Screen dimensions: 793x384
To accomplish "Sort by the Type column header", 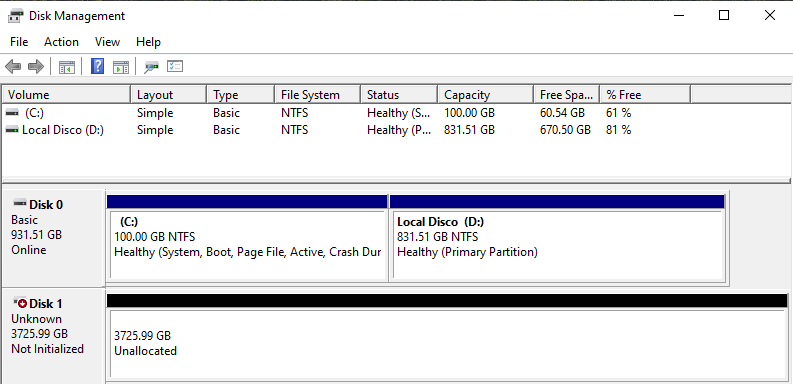I will pyautogui.click(x=241, y=95).
